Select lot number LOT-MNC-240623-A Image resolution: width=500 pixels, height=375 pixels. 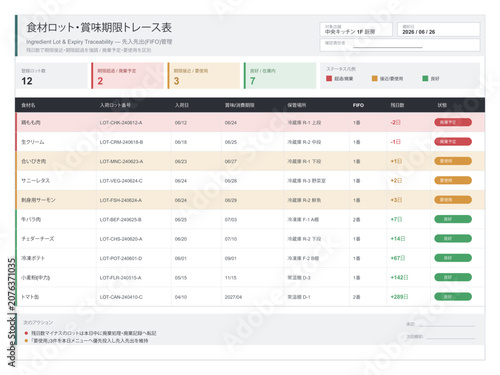[121, 161]
